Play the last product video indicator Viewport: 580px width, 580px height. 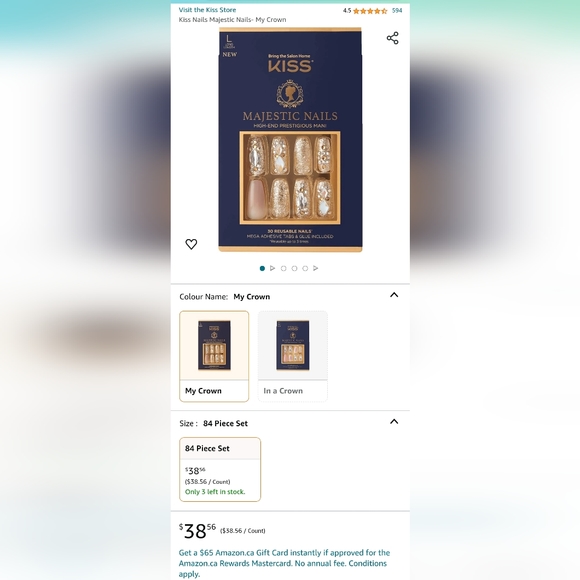click(x=316, y=268)
